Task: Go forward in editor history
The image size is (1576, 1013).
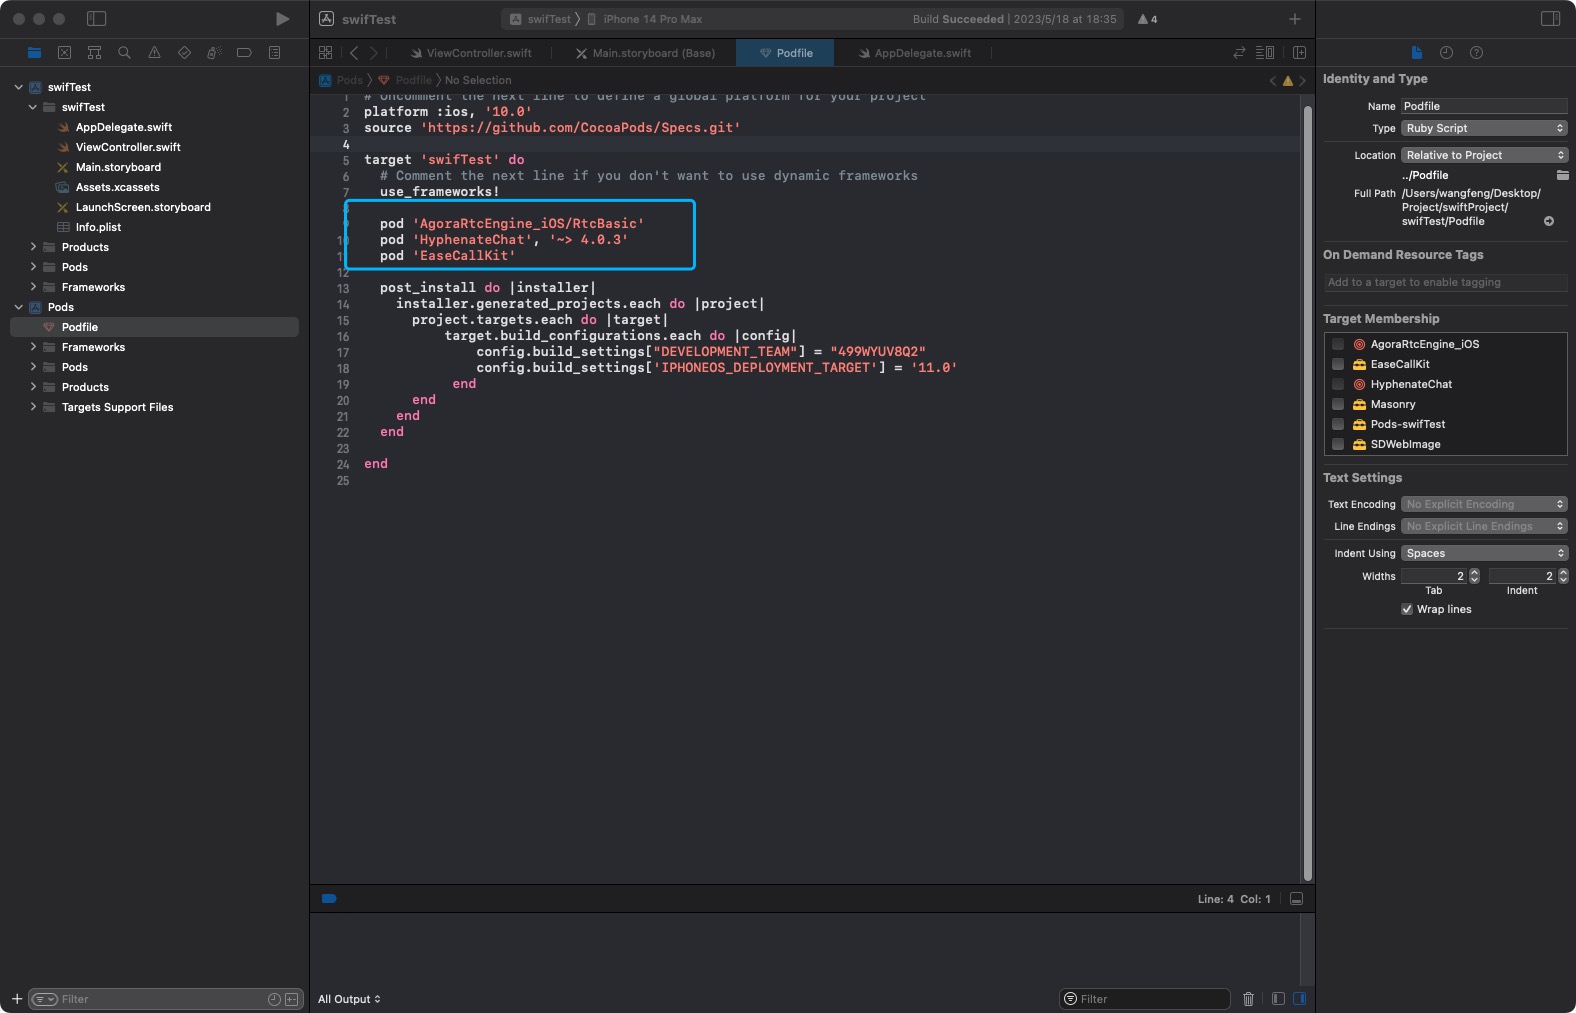Action: point(374,52)
